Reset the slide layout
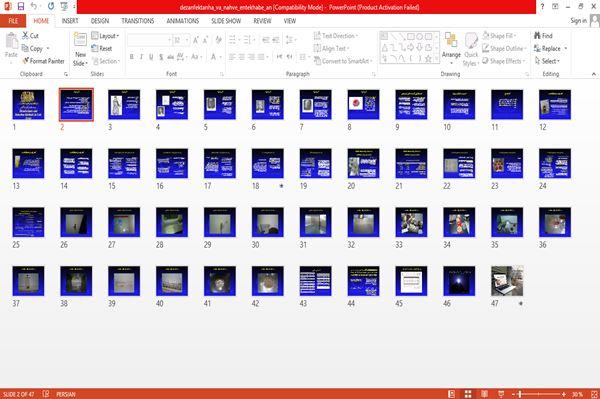 102,48
